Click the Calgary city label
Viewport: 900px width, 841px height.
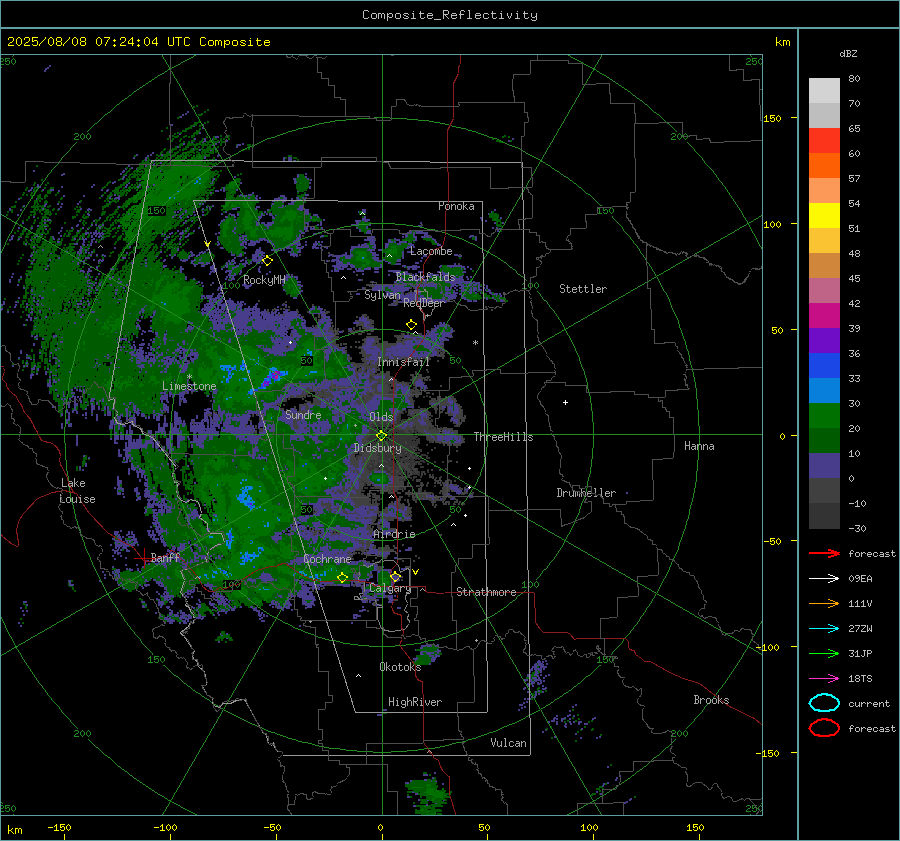(x=390, y=588)
